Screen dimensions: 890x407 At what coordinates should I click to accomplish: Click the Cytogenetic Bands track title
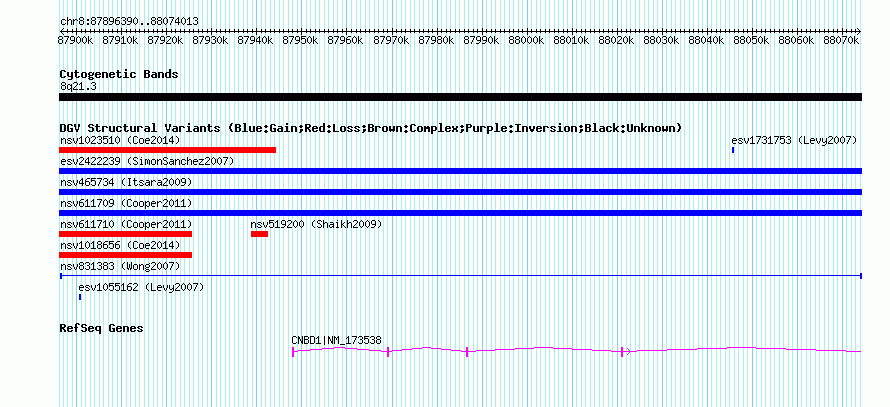[x=119, y=74]
